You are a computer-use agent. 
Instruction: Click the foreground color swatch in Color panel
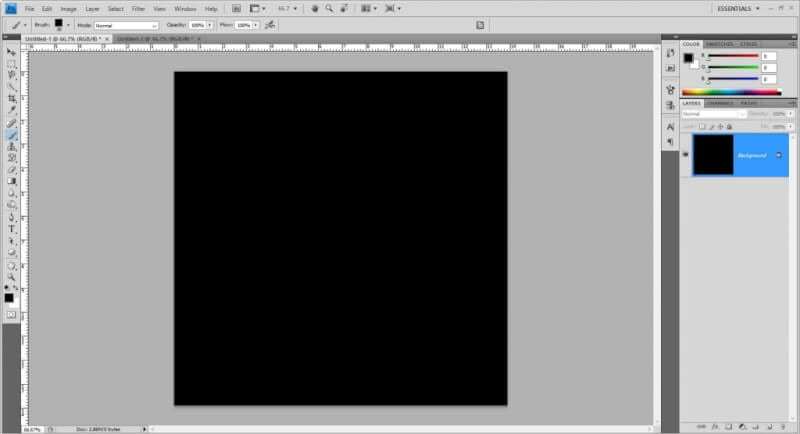point(688,58)
